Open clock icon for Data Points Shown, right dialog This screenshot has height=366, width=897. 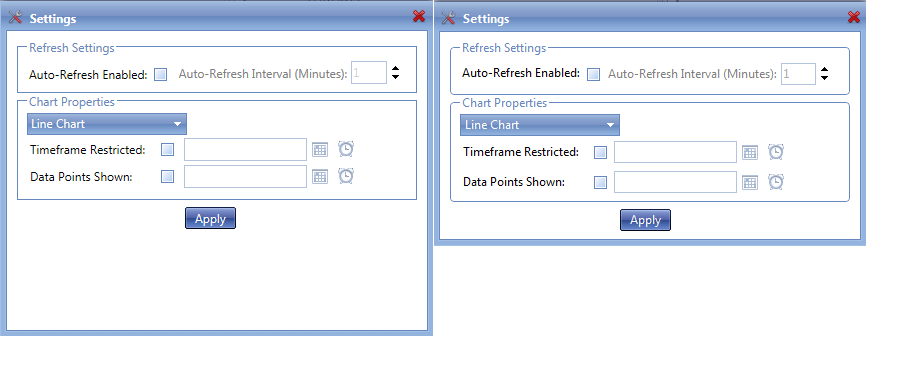[776, 182]
